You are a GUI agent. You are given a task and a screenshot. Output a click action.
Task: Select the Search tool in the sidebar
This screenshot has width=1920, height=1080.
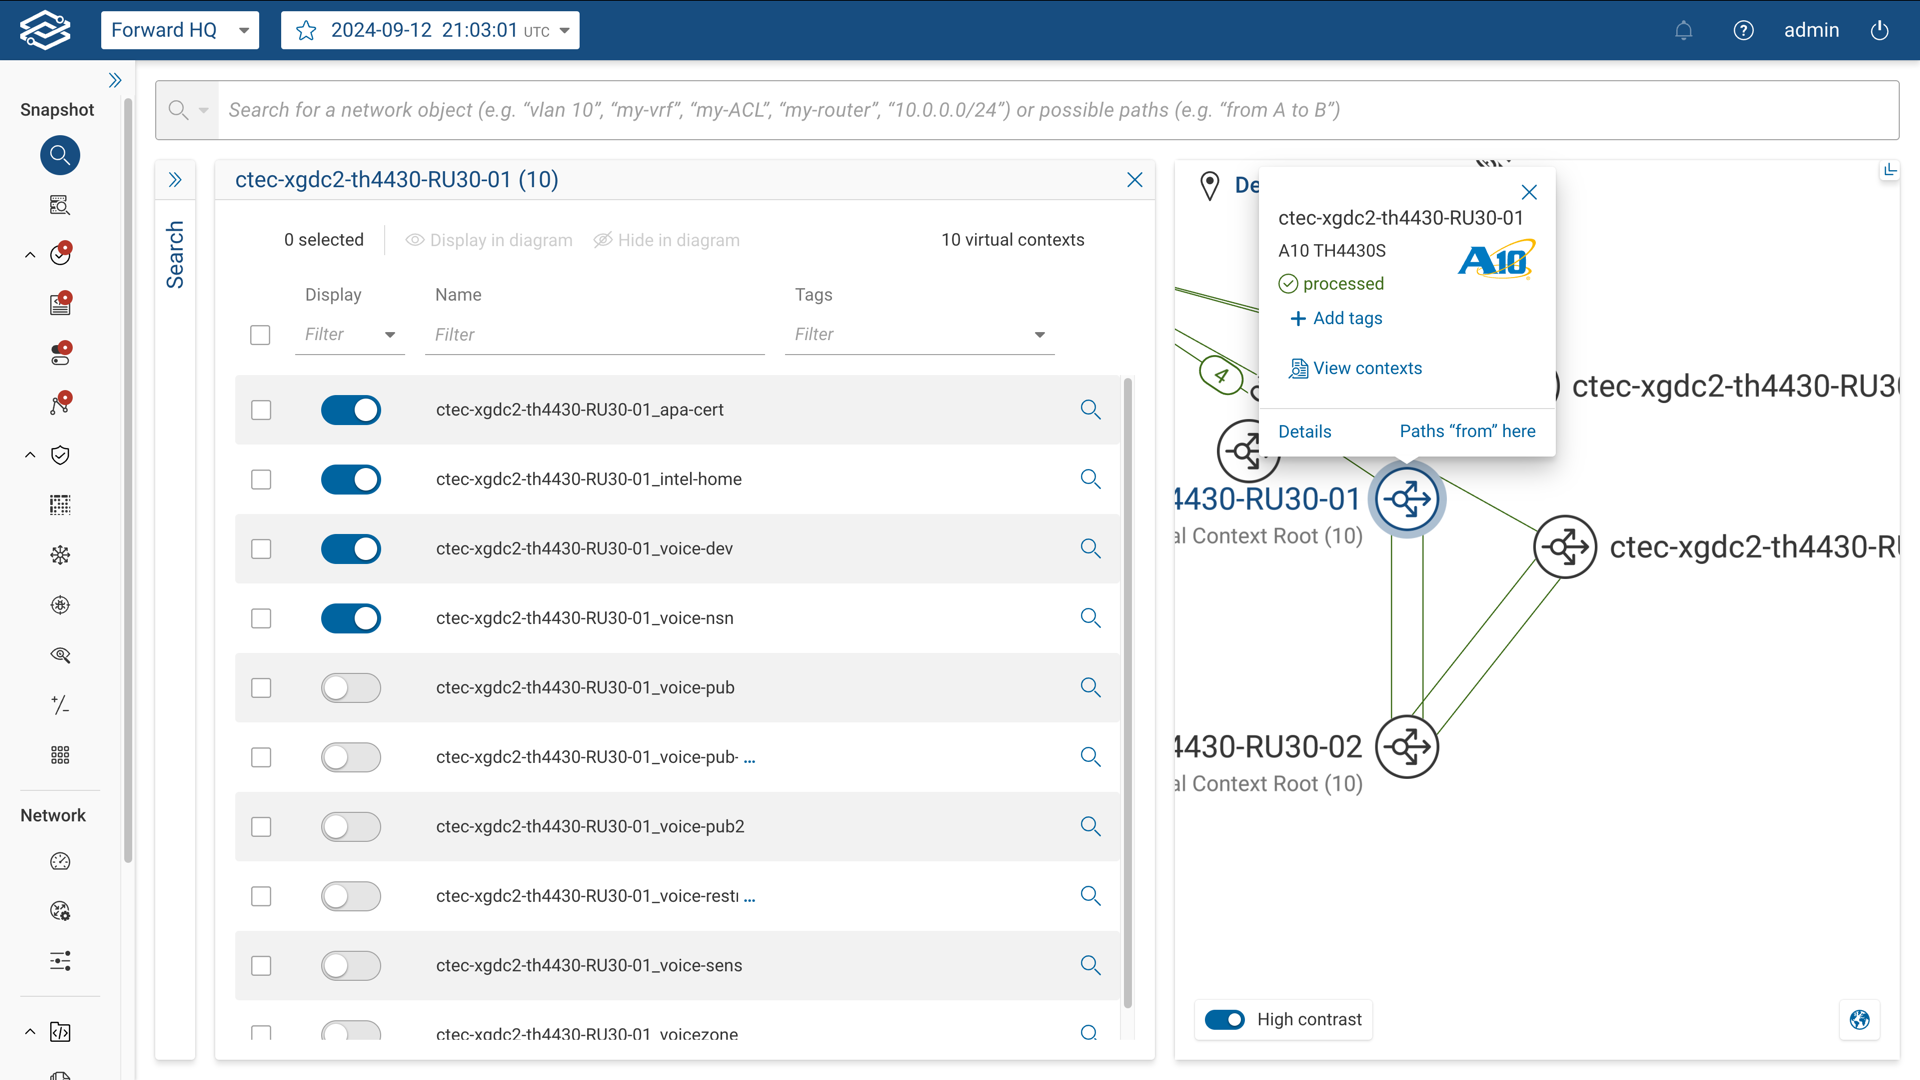pyautogui.click(x=60, y=155)
